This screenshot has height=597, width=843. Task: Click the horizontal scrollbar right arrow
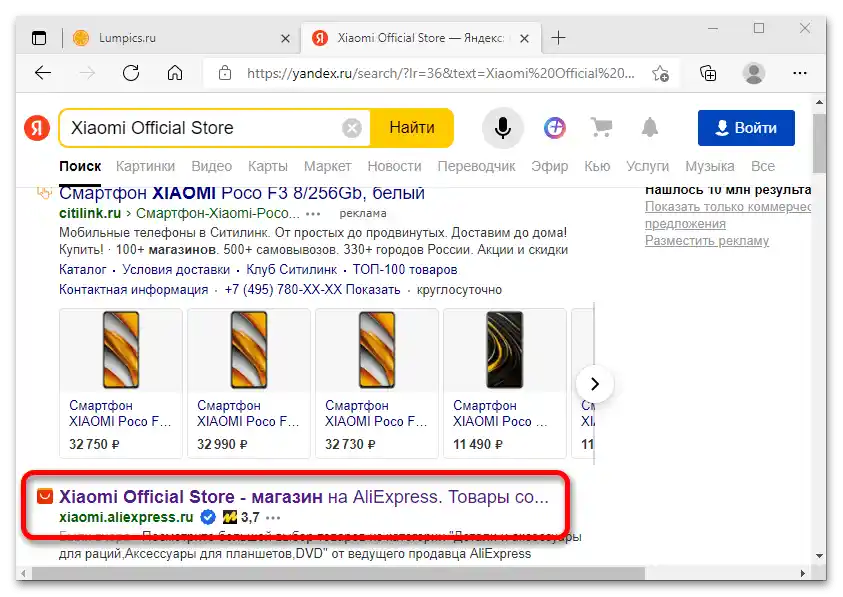[803, 573]
